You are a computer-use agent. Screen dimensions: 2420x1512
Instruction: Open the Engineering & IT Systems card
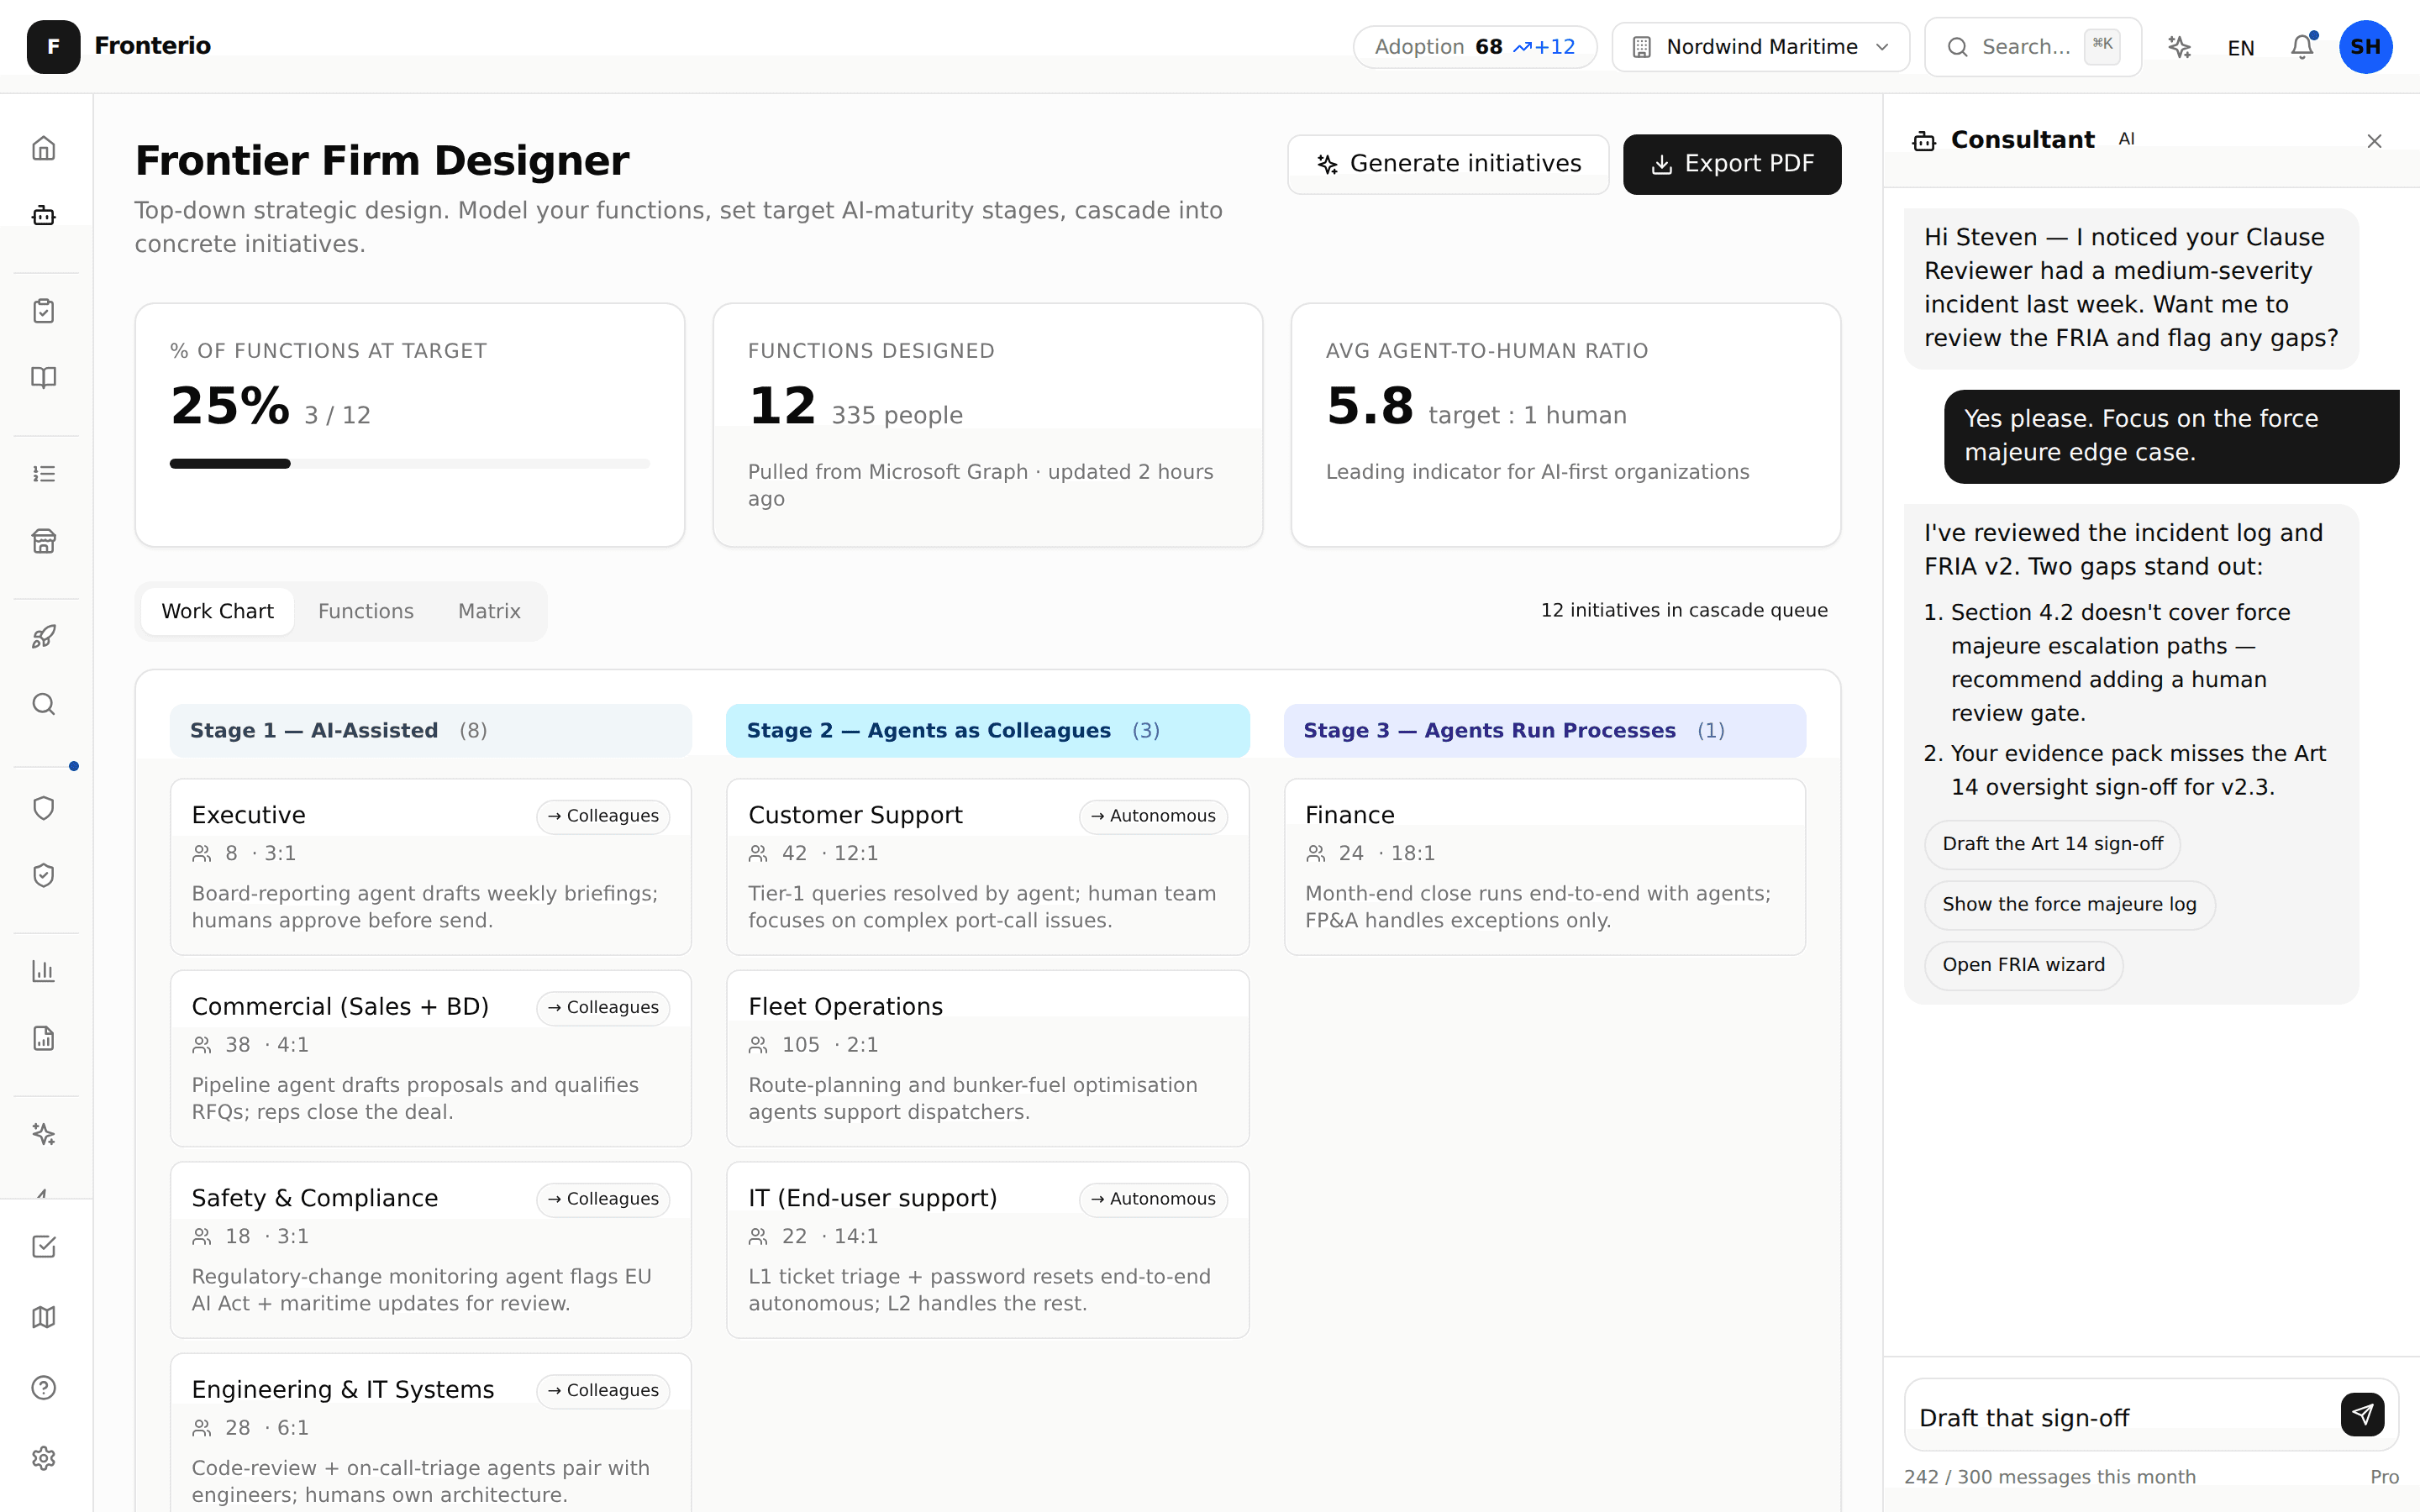[x=430, y=1435]
